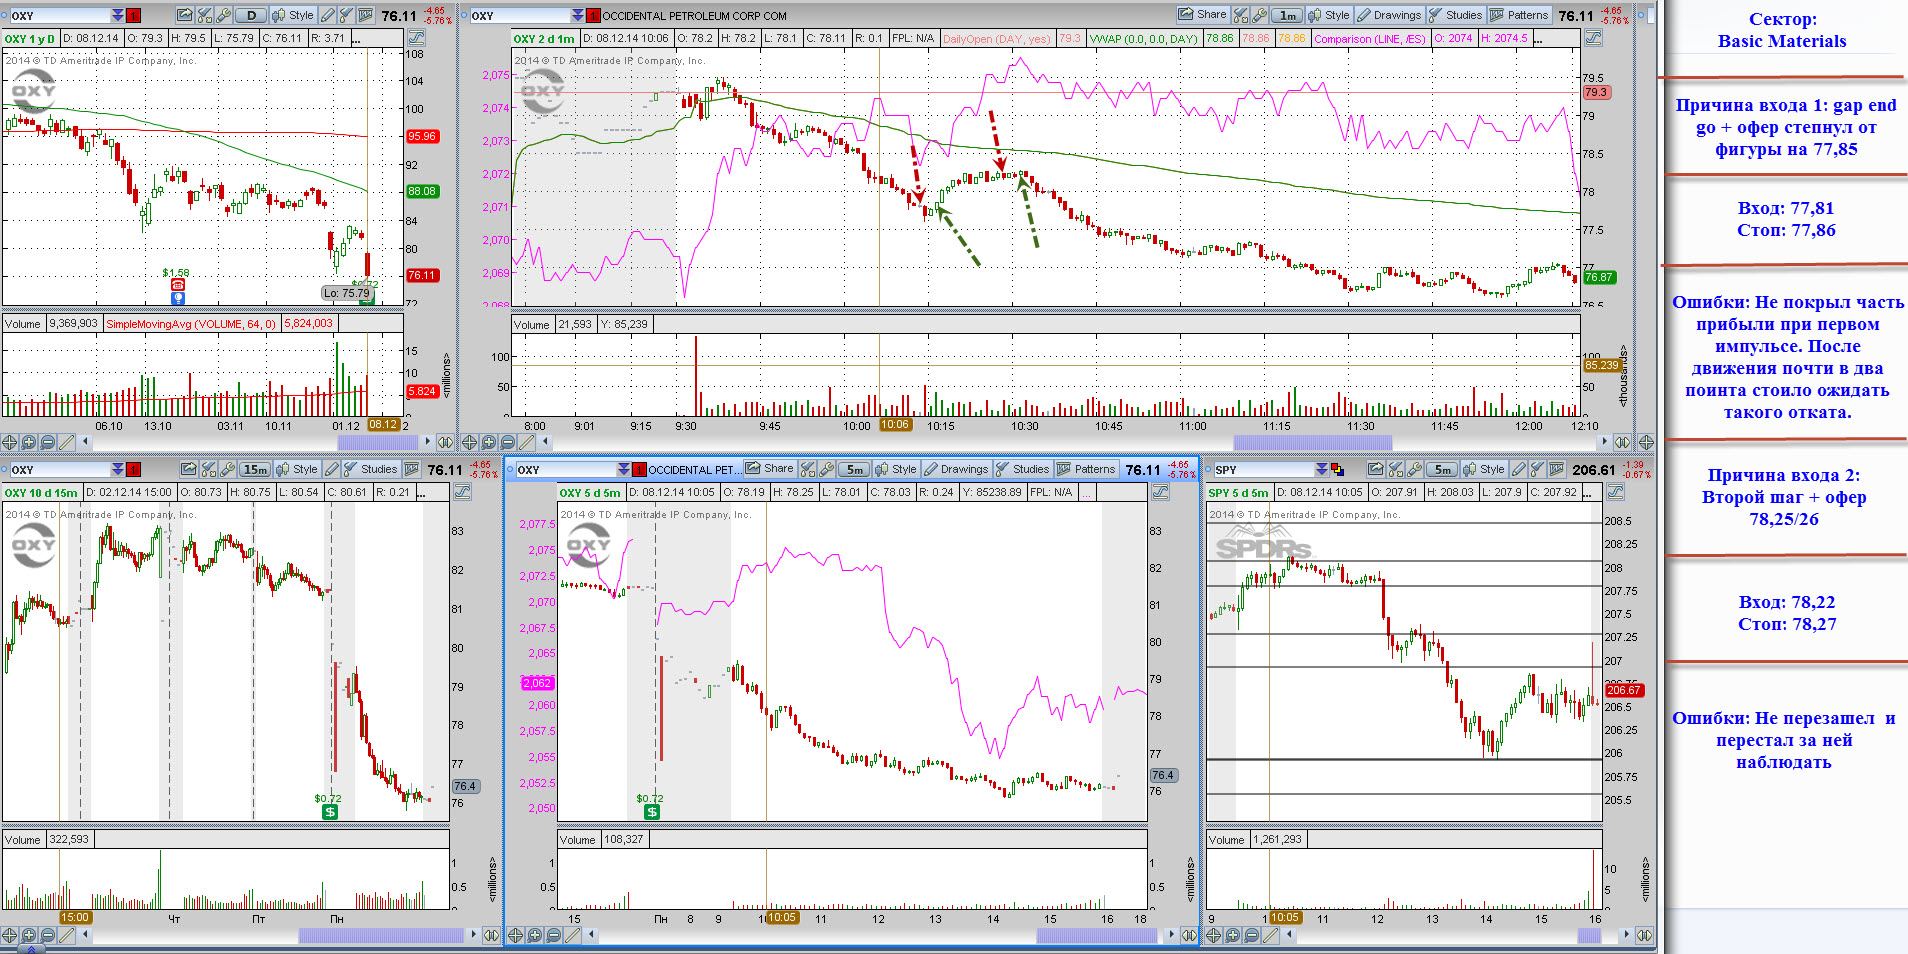The image size is (1908, 954).
Task: Click pencil drawings icon in SPY chart
Action: point(1519,469)
